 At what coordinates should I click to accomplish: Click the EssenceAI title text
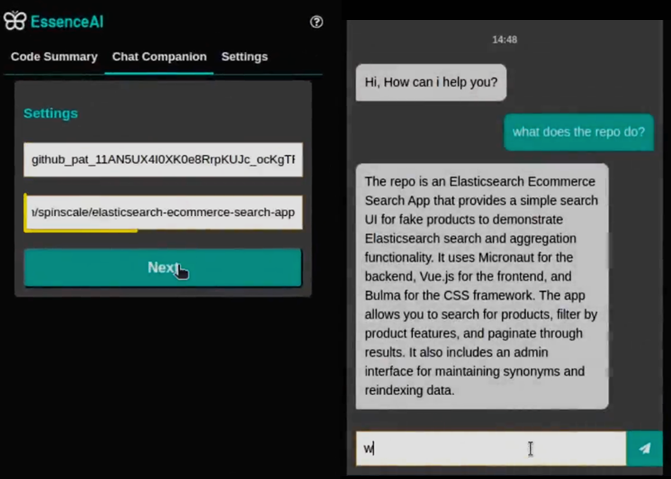pyautogui.click(x=67, y=21)
